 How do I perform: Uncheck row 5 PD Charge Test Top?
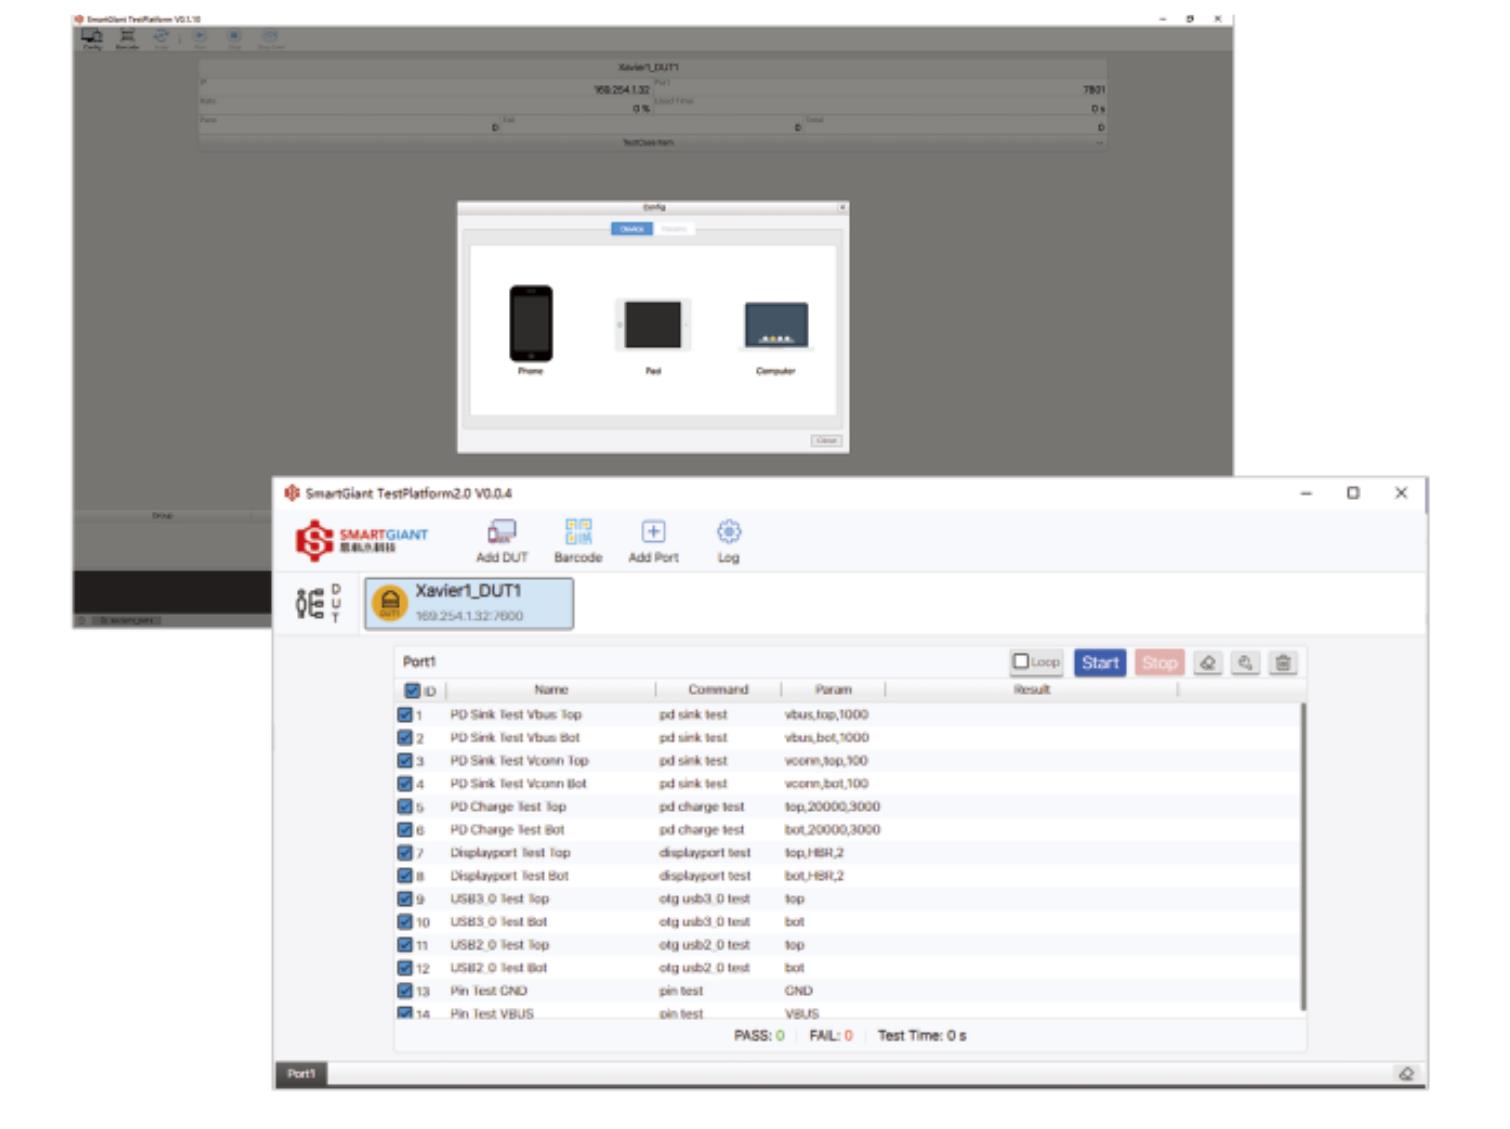pyautogui.click(x=405, y=807)
